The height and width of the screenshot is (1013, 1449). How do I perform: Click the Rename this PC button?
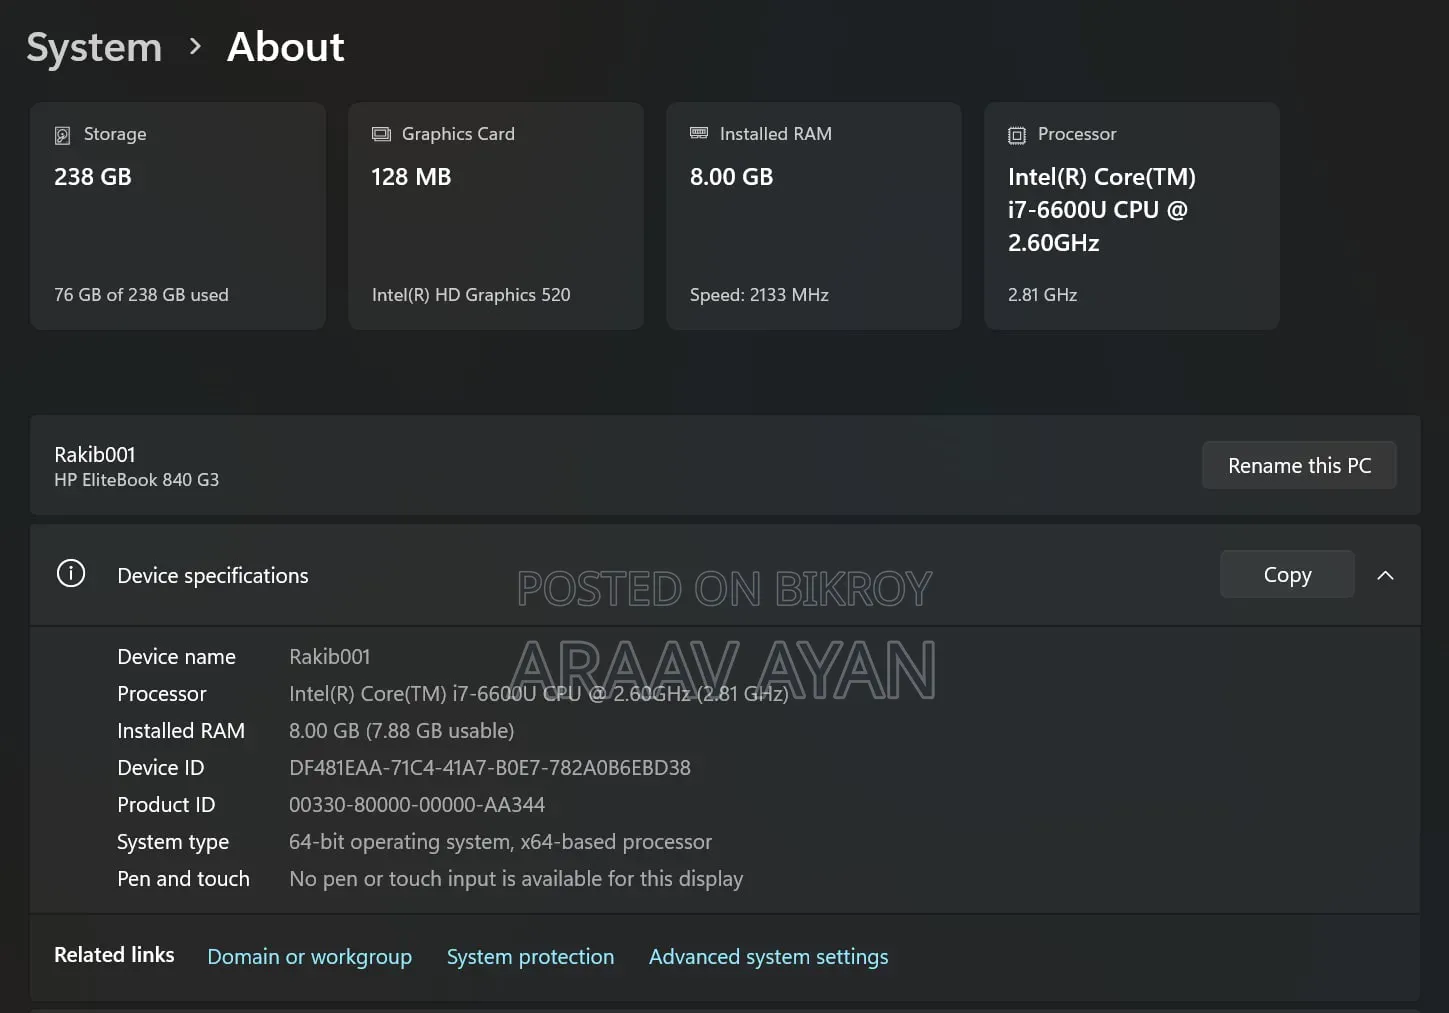1299,465
